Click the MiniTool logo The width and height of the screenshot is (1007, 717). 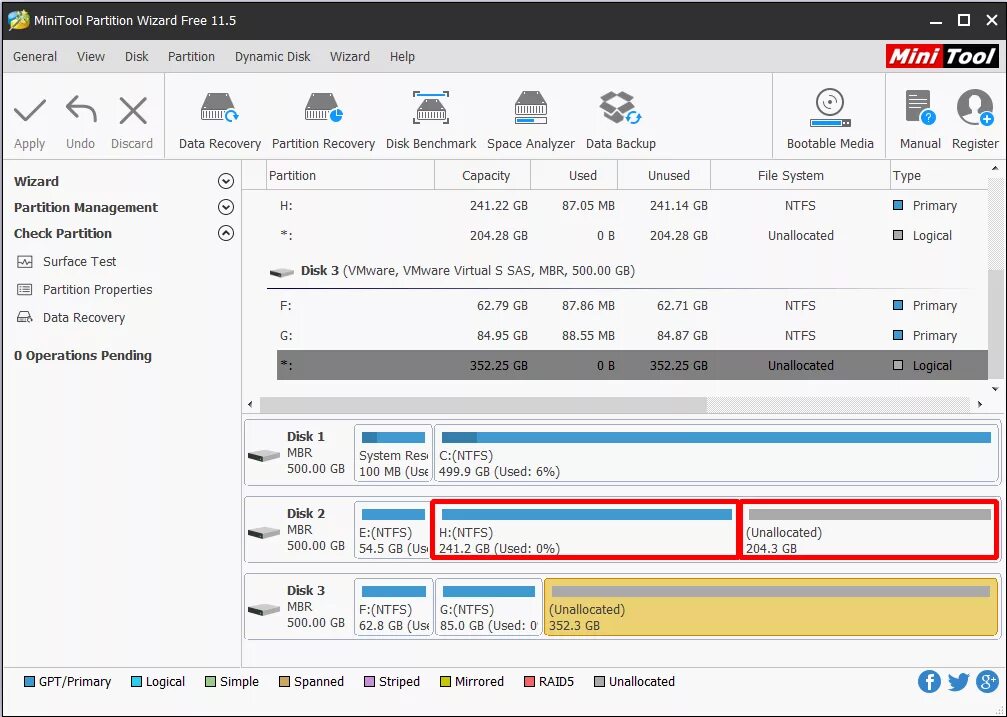[941, 57]
